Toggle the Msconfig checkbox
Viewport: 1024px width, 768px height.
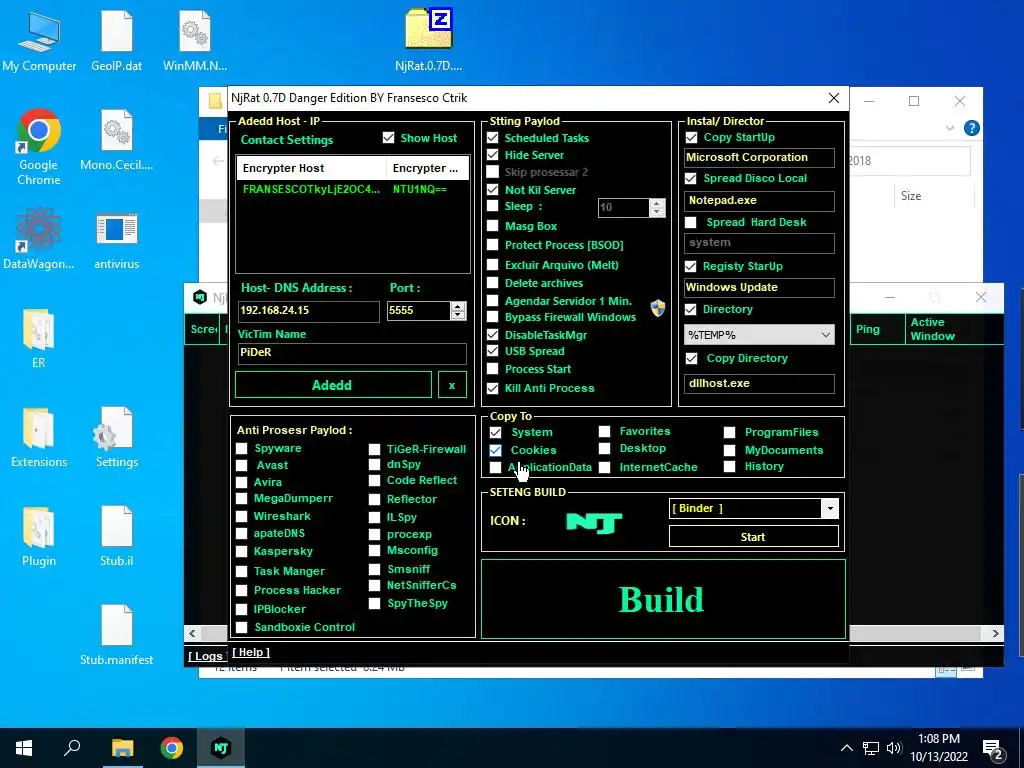tap(374, 550)
